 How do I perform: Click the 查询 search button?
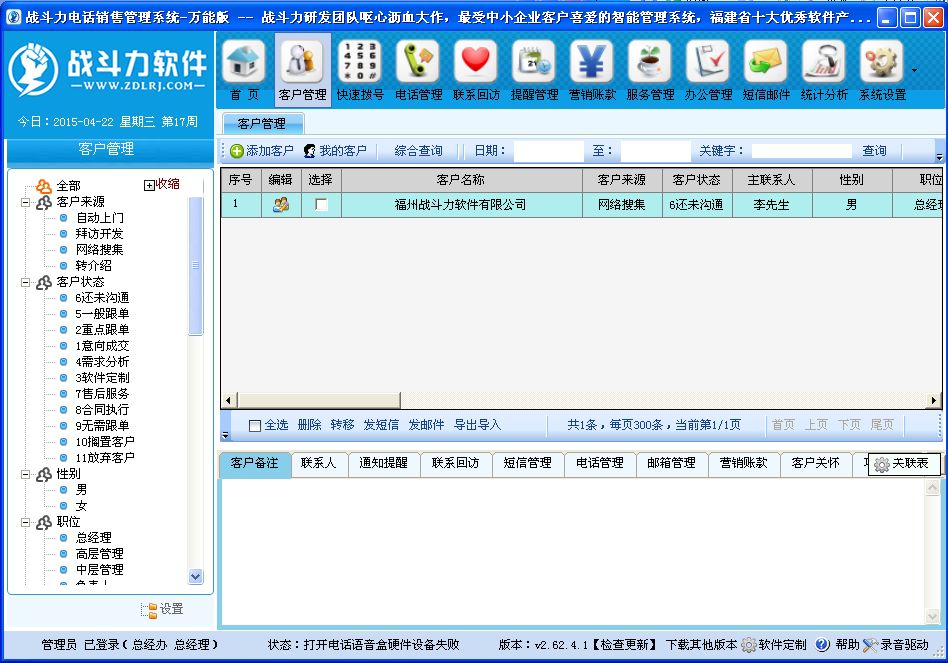point(874,151)
